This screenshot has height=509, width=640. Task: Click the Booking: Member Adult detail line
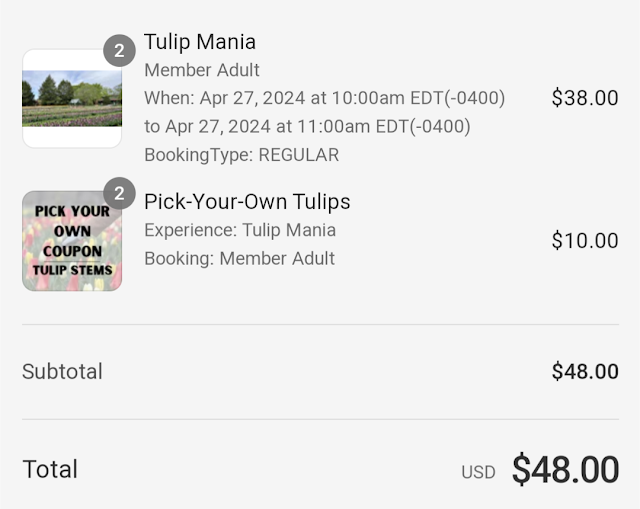tap(239, 258)
